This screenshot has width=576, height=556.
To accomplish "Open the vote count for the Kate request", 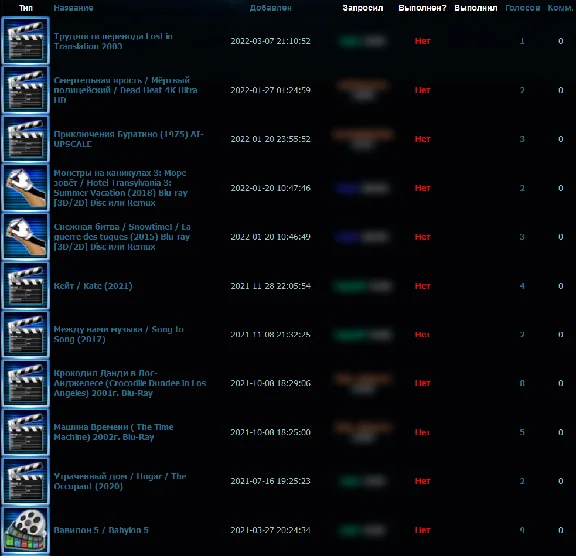I will click(x=522, y=286).
